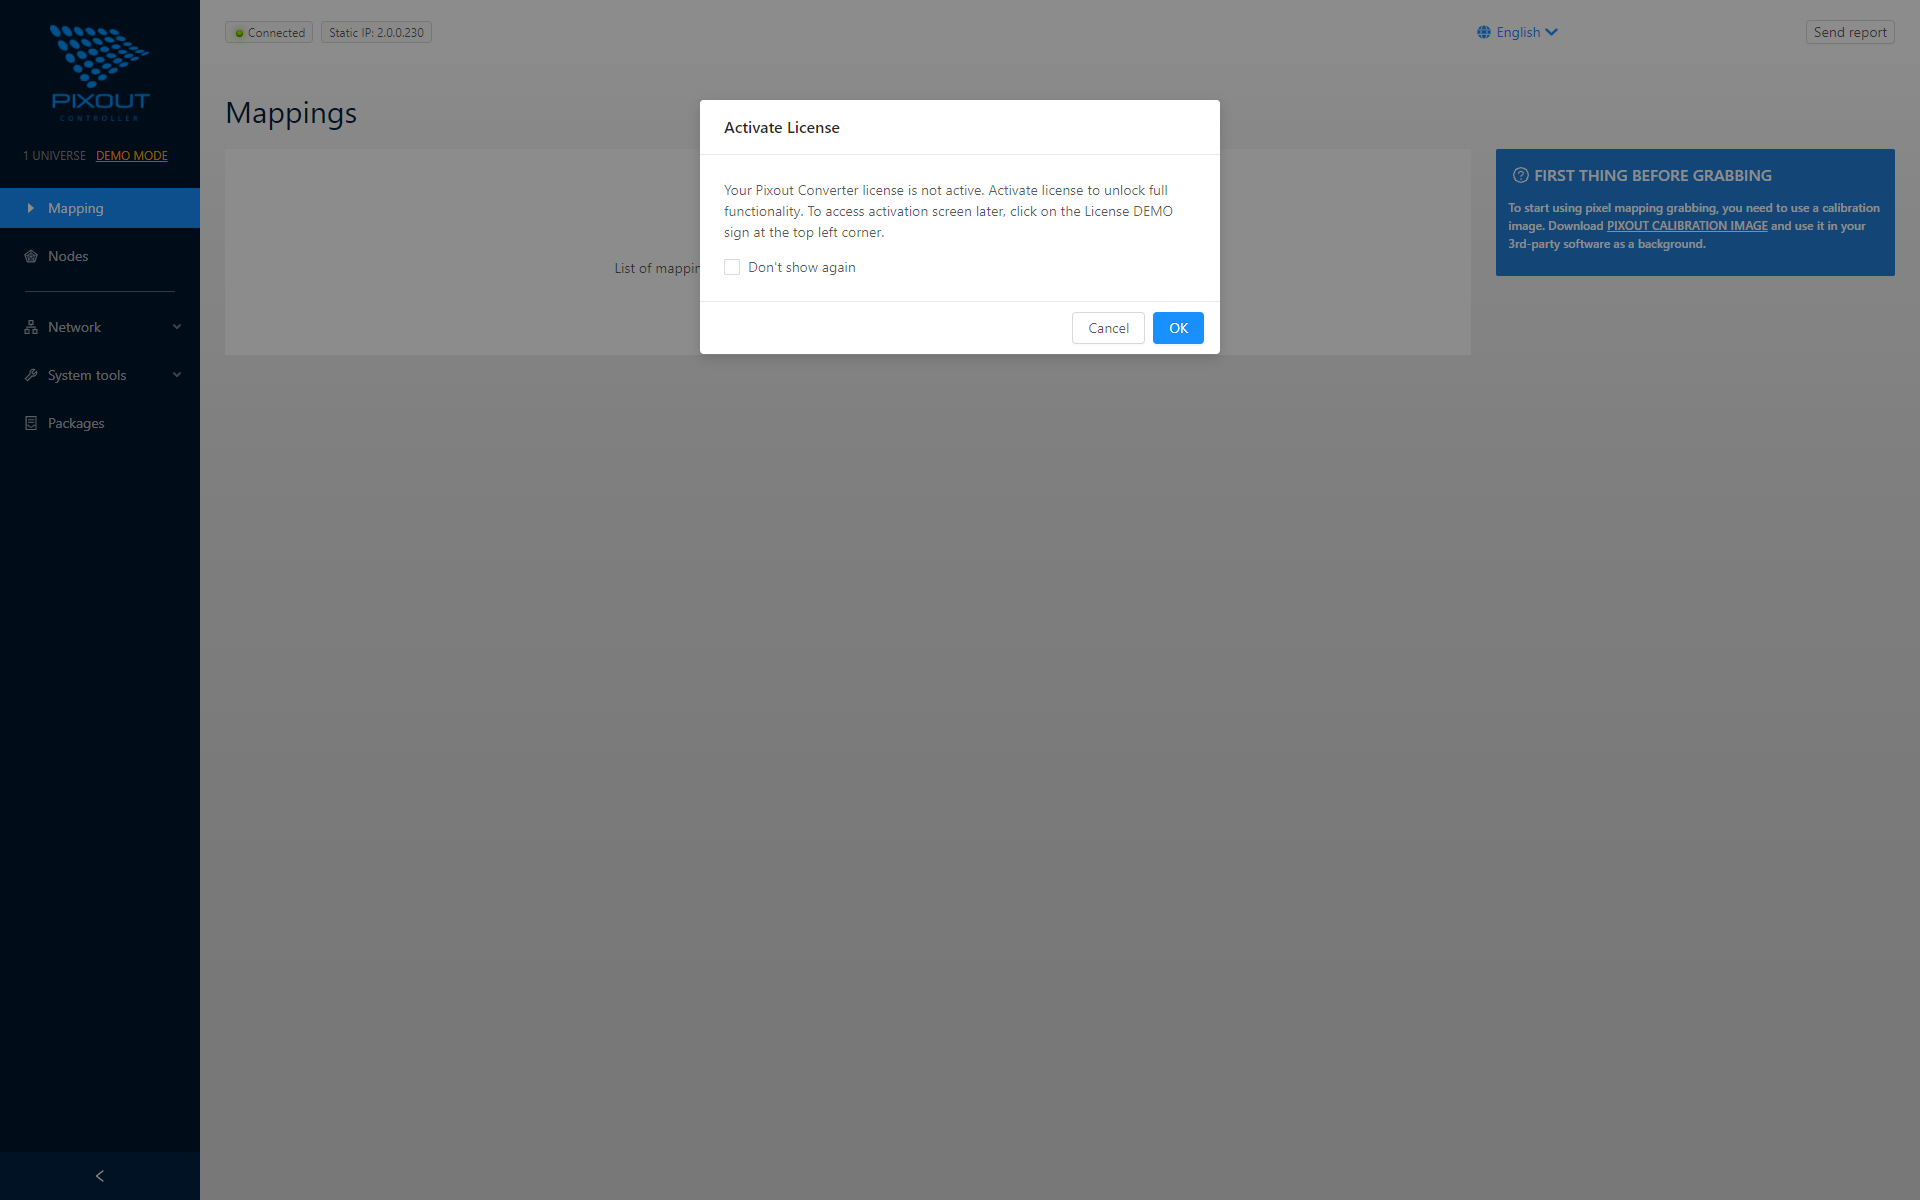
Task: Click the question mark icon before FIRST THING
Action: coord(1519,175)
